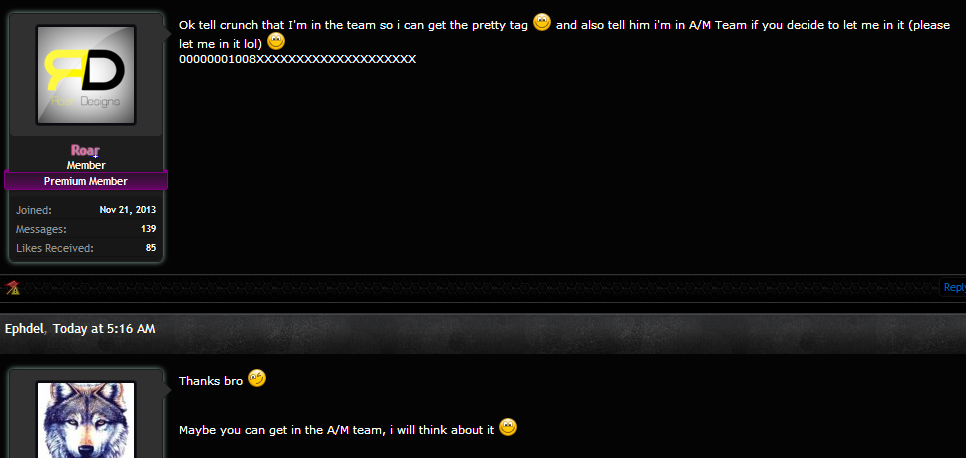Click the "Messages:" label in user info

41,229
